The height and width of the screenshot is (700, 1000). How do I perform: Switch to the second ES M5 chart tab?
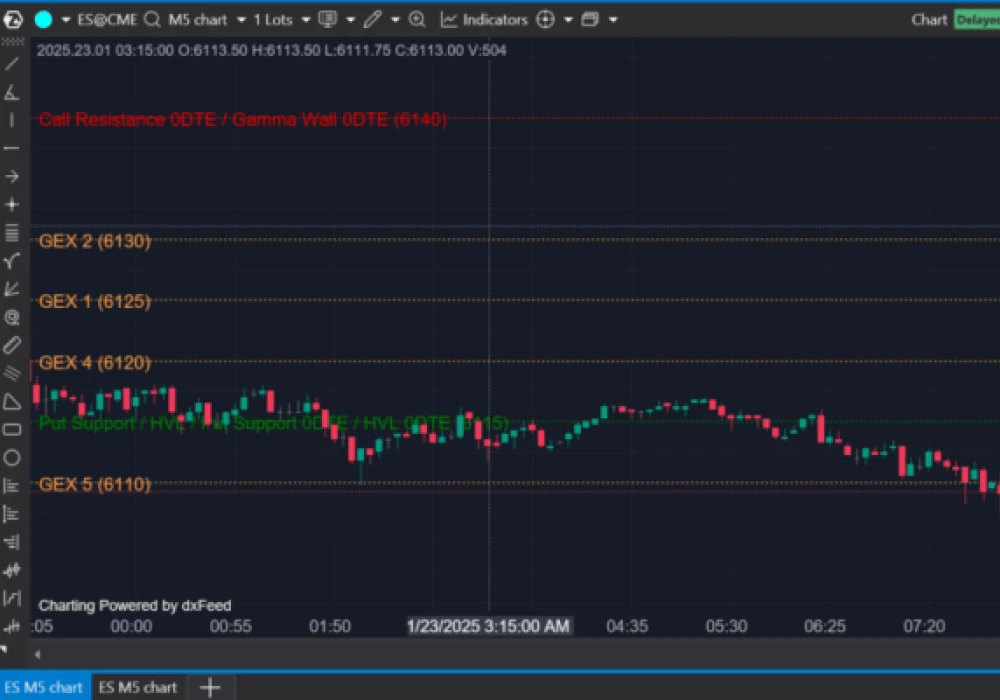pyautogui.click(x=138, y=687)
